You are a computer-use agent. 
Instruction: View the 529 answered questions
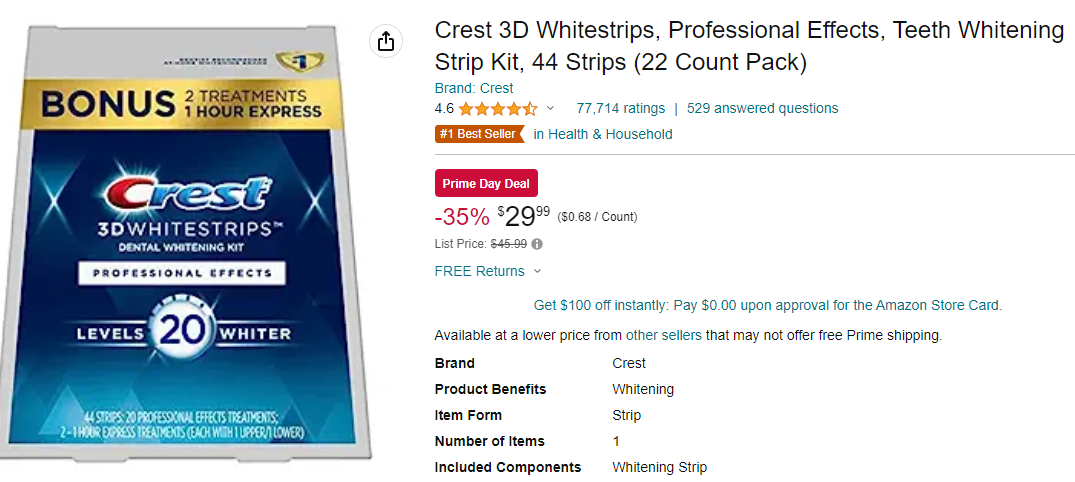tap(762, 108)
